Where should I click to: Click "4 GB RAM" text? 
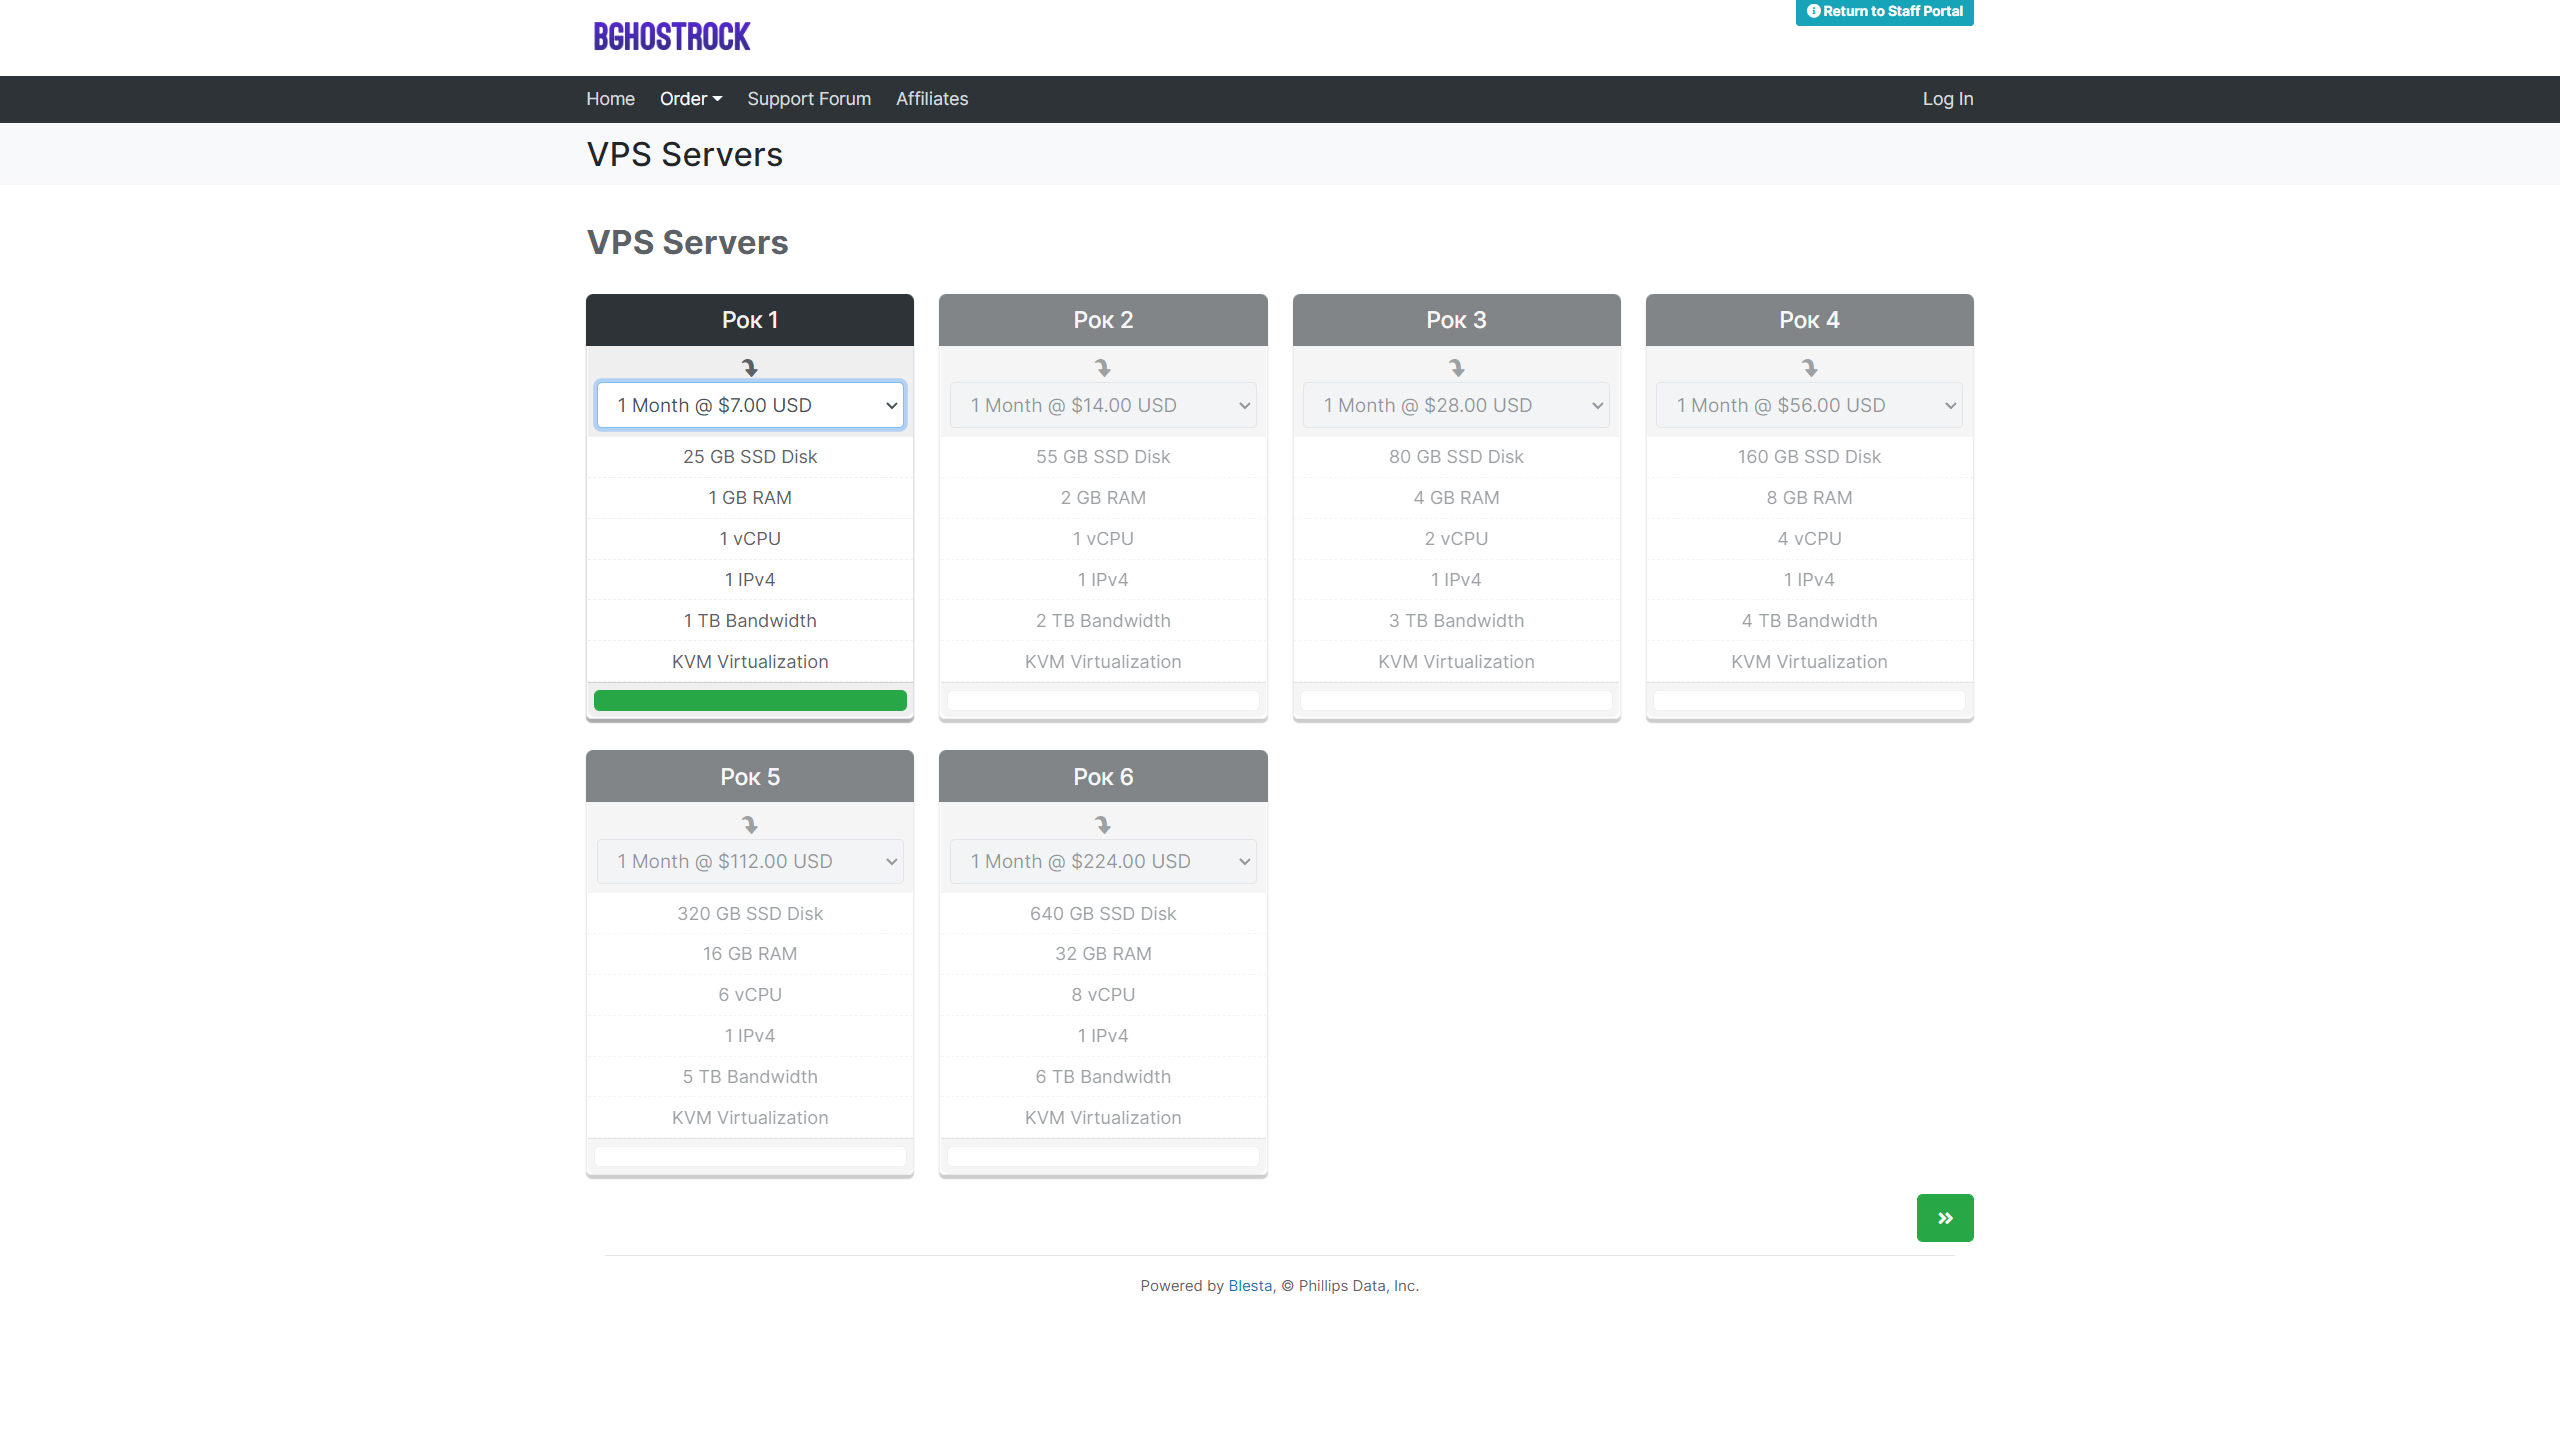pyautogui.click(x=1457, y=498)
